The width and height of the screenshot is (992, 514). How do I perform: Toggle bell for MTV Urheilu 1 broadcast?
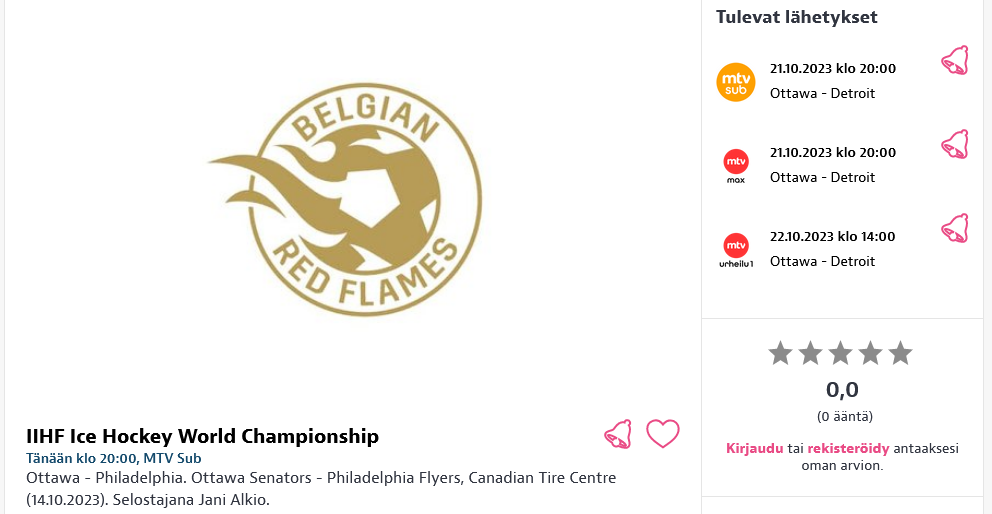point(955,229)
